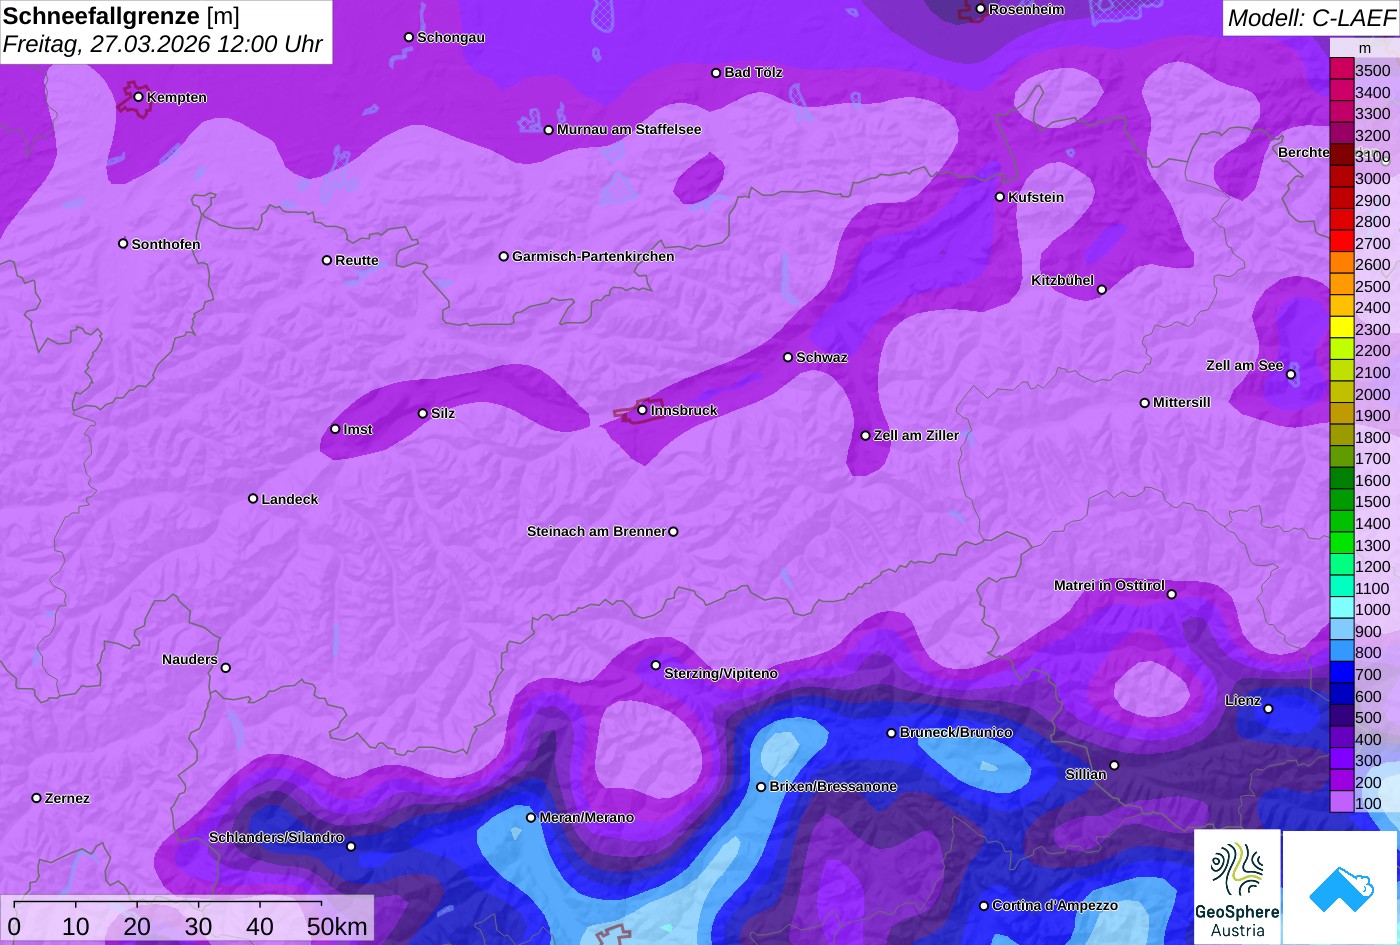This screenshot has width=1400, height=945.
Task: Click the GeoSphere Austria logo
Action: [1237, 886]
